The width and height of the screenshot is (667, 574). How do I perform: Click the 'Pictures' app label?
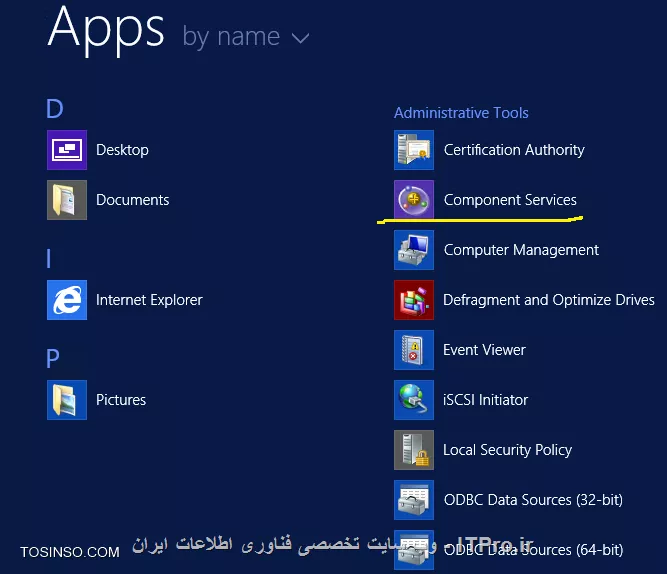point(121,400)
